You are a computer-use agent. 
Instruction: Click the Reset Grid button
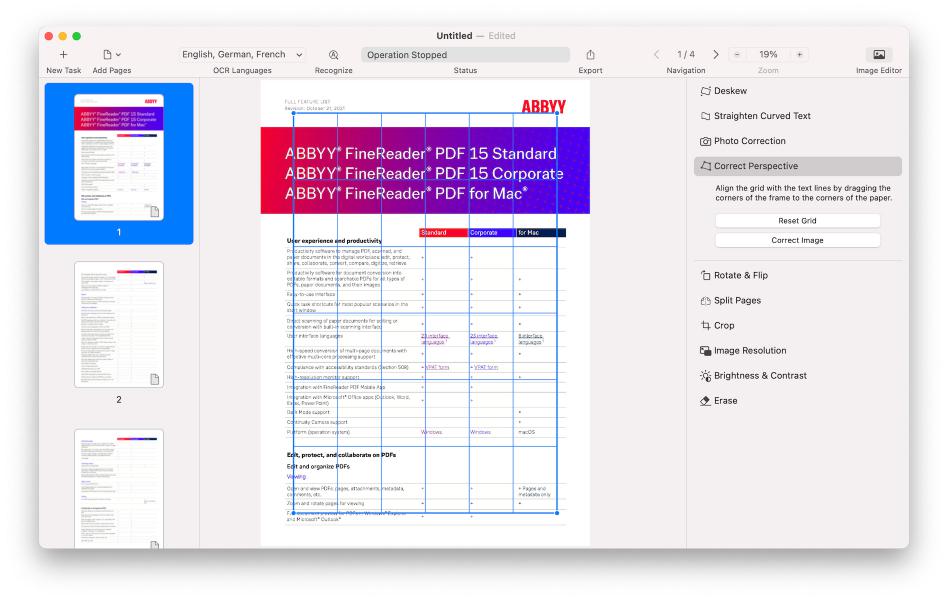797,221
